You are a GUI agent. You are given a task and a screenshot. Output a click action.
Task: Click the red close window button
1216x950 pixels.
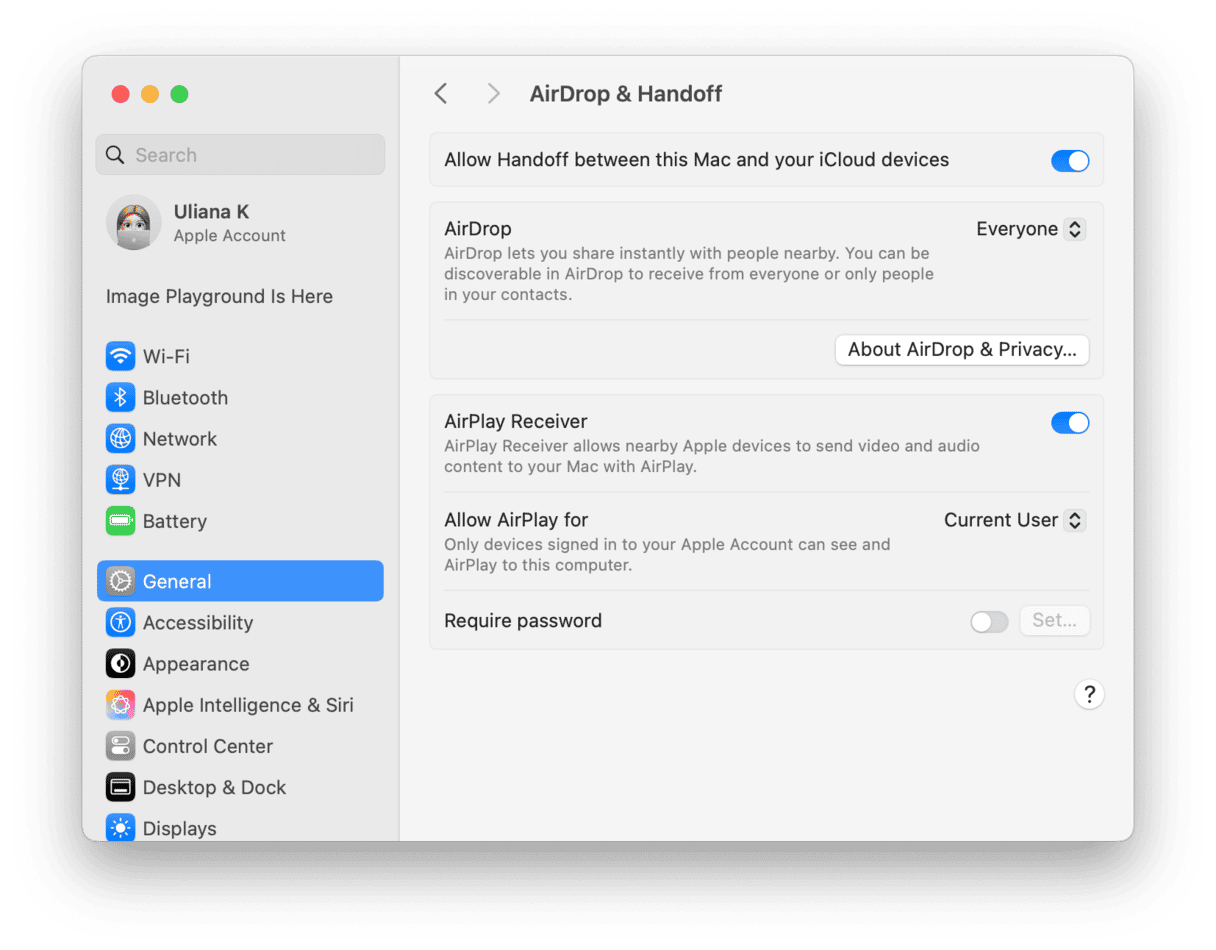121,94
